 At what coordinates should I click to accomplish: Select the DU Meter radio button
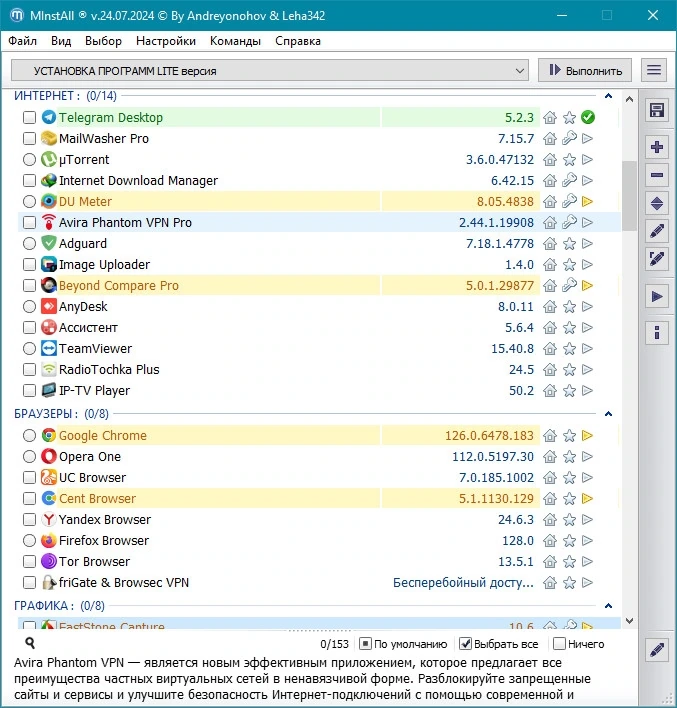(x=29, y=201)
